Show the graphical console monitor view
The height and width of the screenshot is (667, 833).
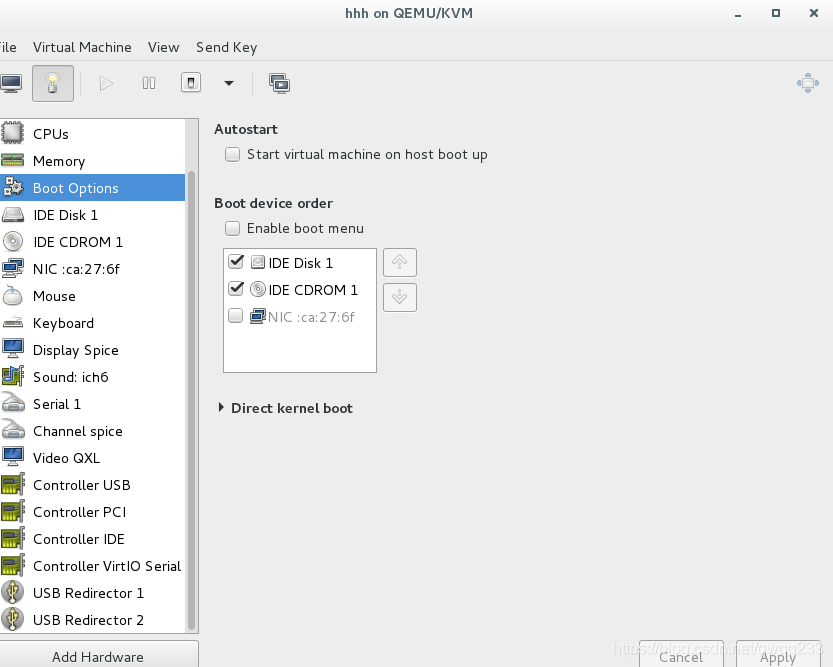coord(11,83)
